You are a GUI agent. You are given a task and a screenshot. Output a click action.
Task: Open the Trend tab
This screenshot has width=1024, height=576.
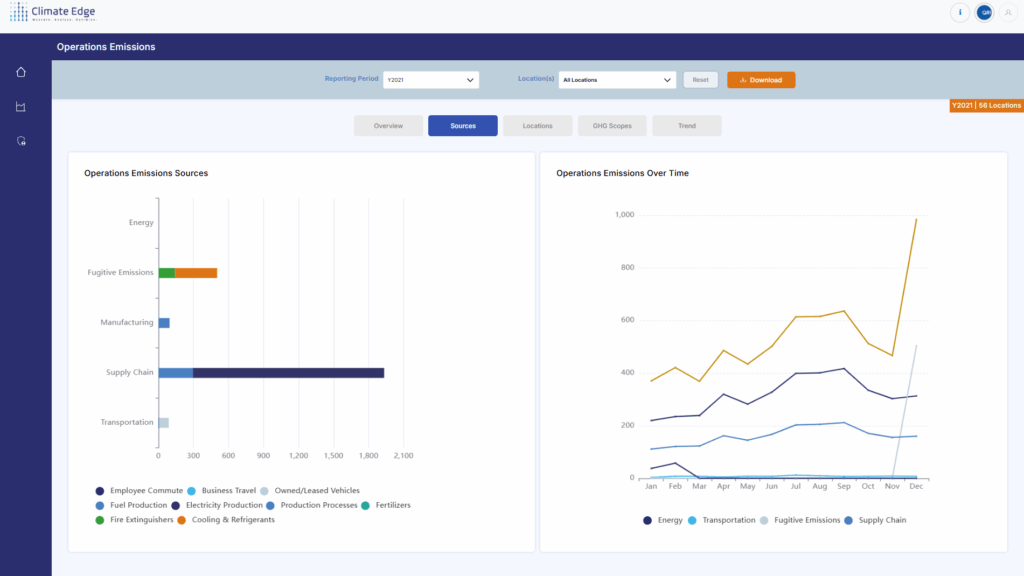[686, 126]
